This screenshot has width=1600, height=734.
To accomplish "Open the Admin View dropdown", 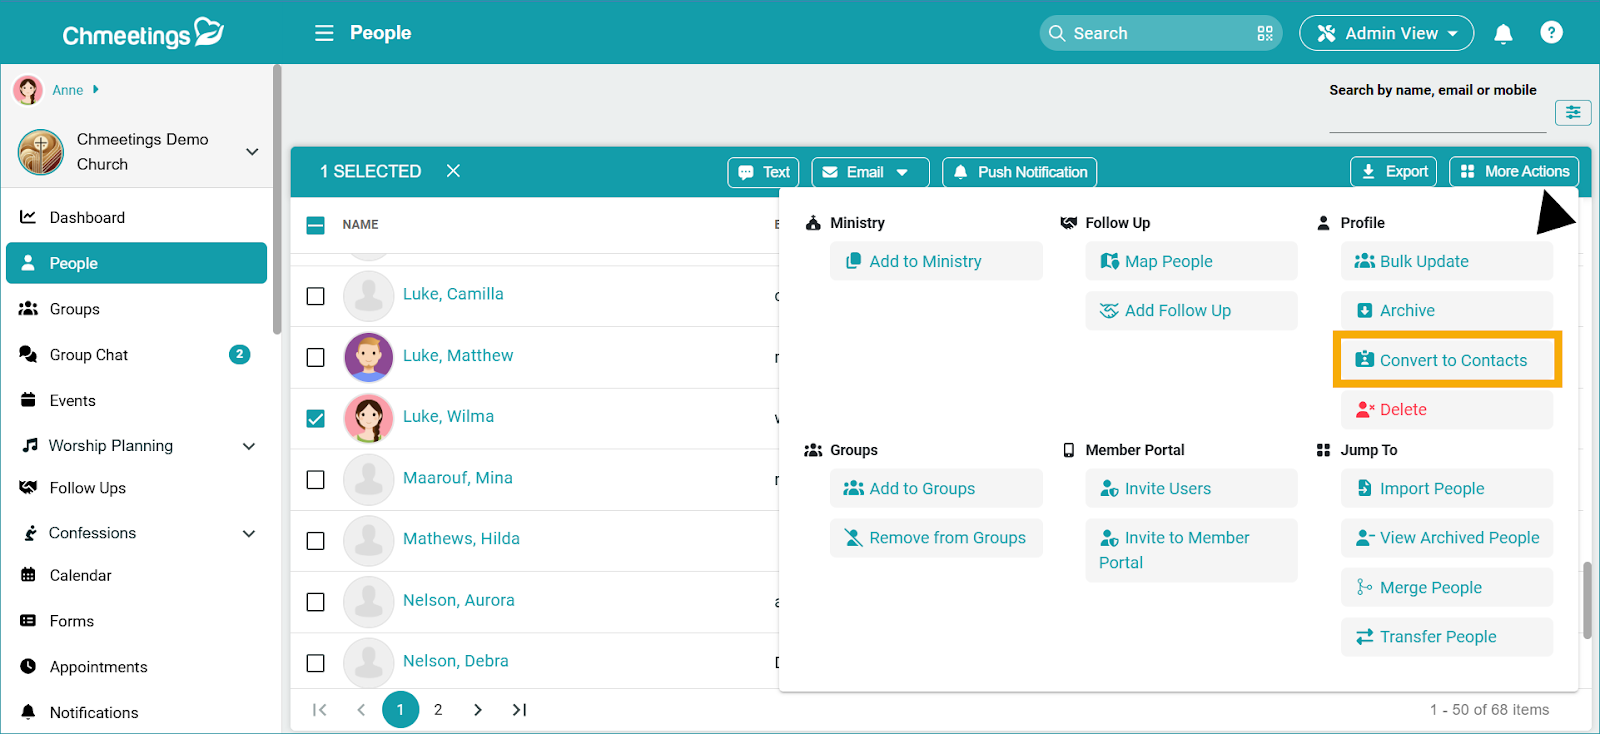I will point(1386,33).
